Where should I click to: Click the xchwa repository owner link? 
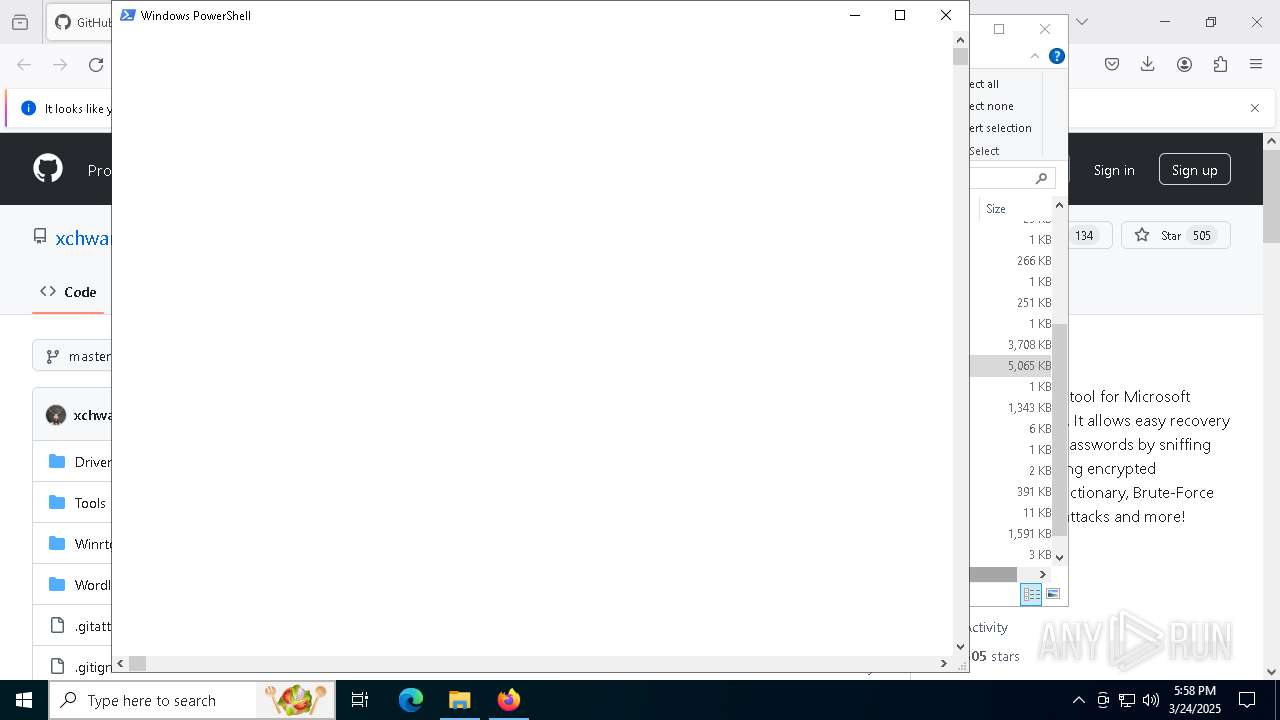pos(83,238)
